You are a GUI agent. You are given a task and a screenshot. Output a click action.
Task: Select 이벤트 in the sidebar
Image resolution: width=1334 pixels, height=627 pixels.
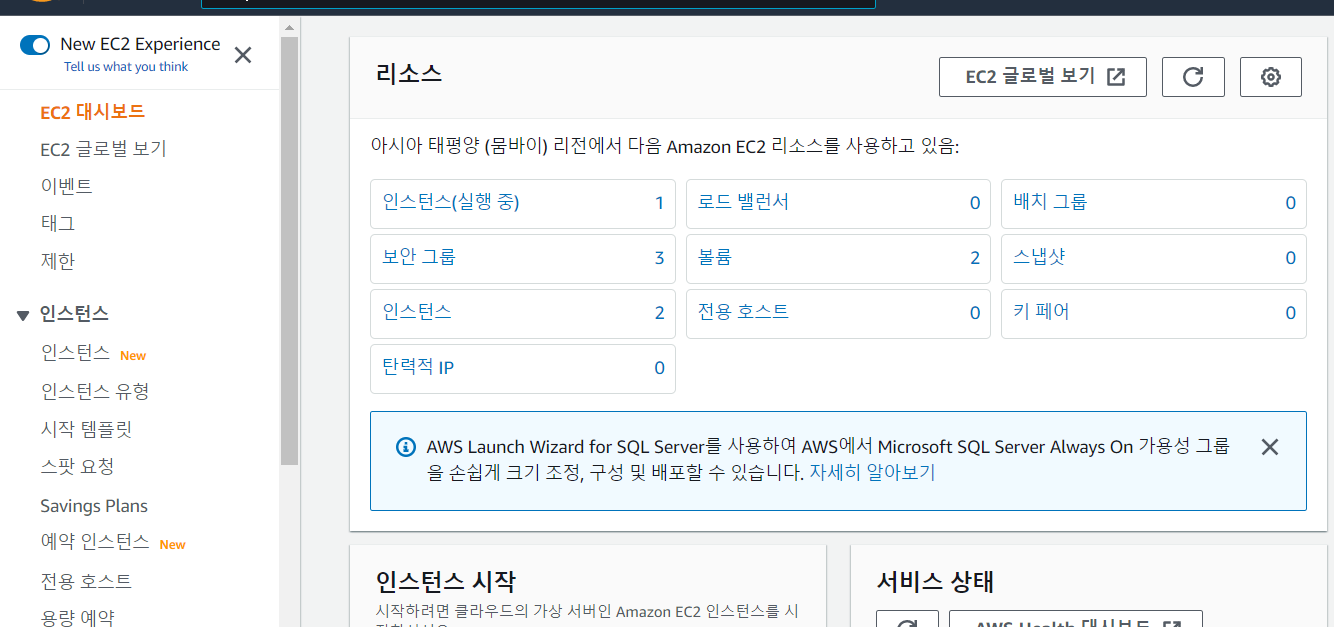pos(66,186)
